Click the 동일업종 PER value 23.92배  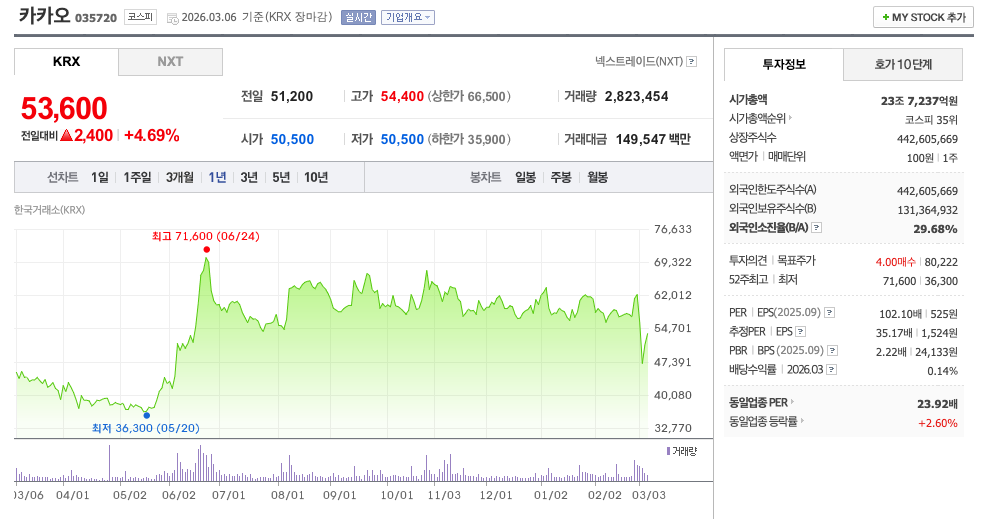coord(938,404)
